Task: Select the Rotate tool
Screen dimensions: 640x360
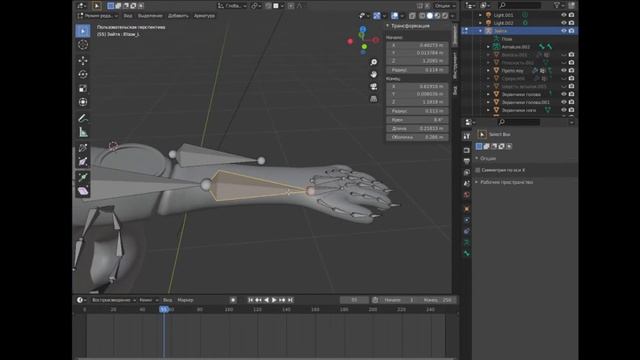Action: coord(83,74)
